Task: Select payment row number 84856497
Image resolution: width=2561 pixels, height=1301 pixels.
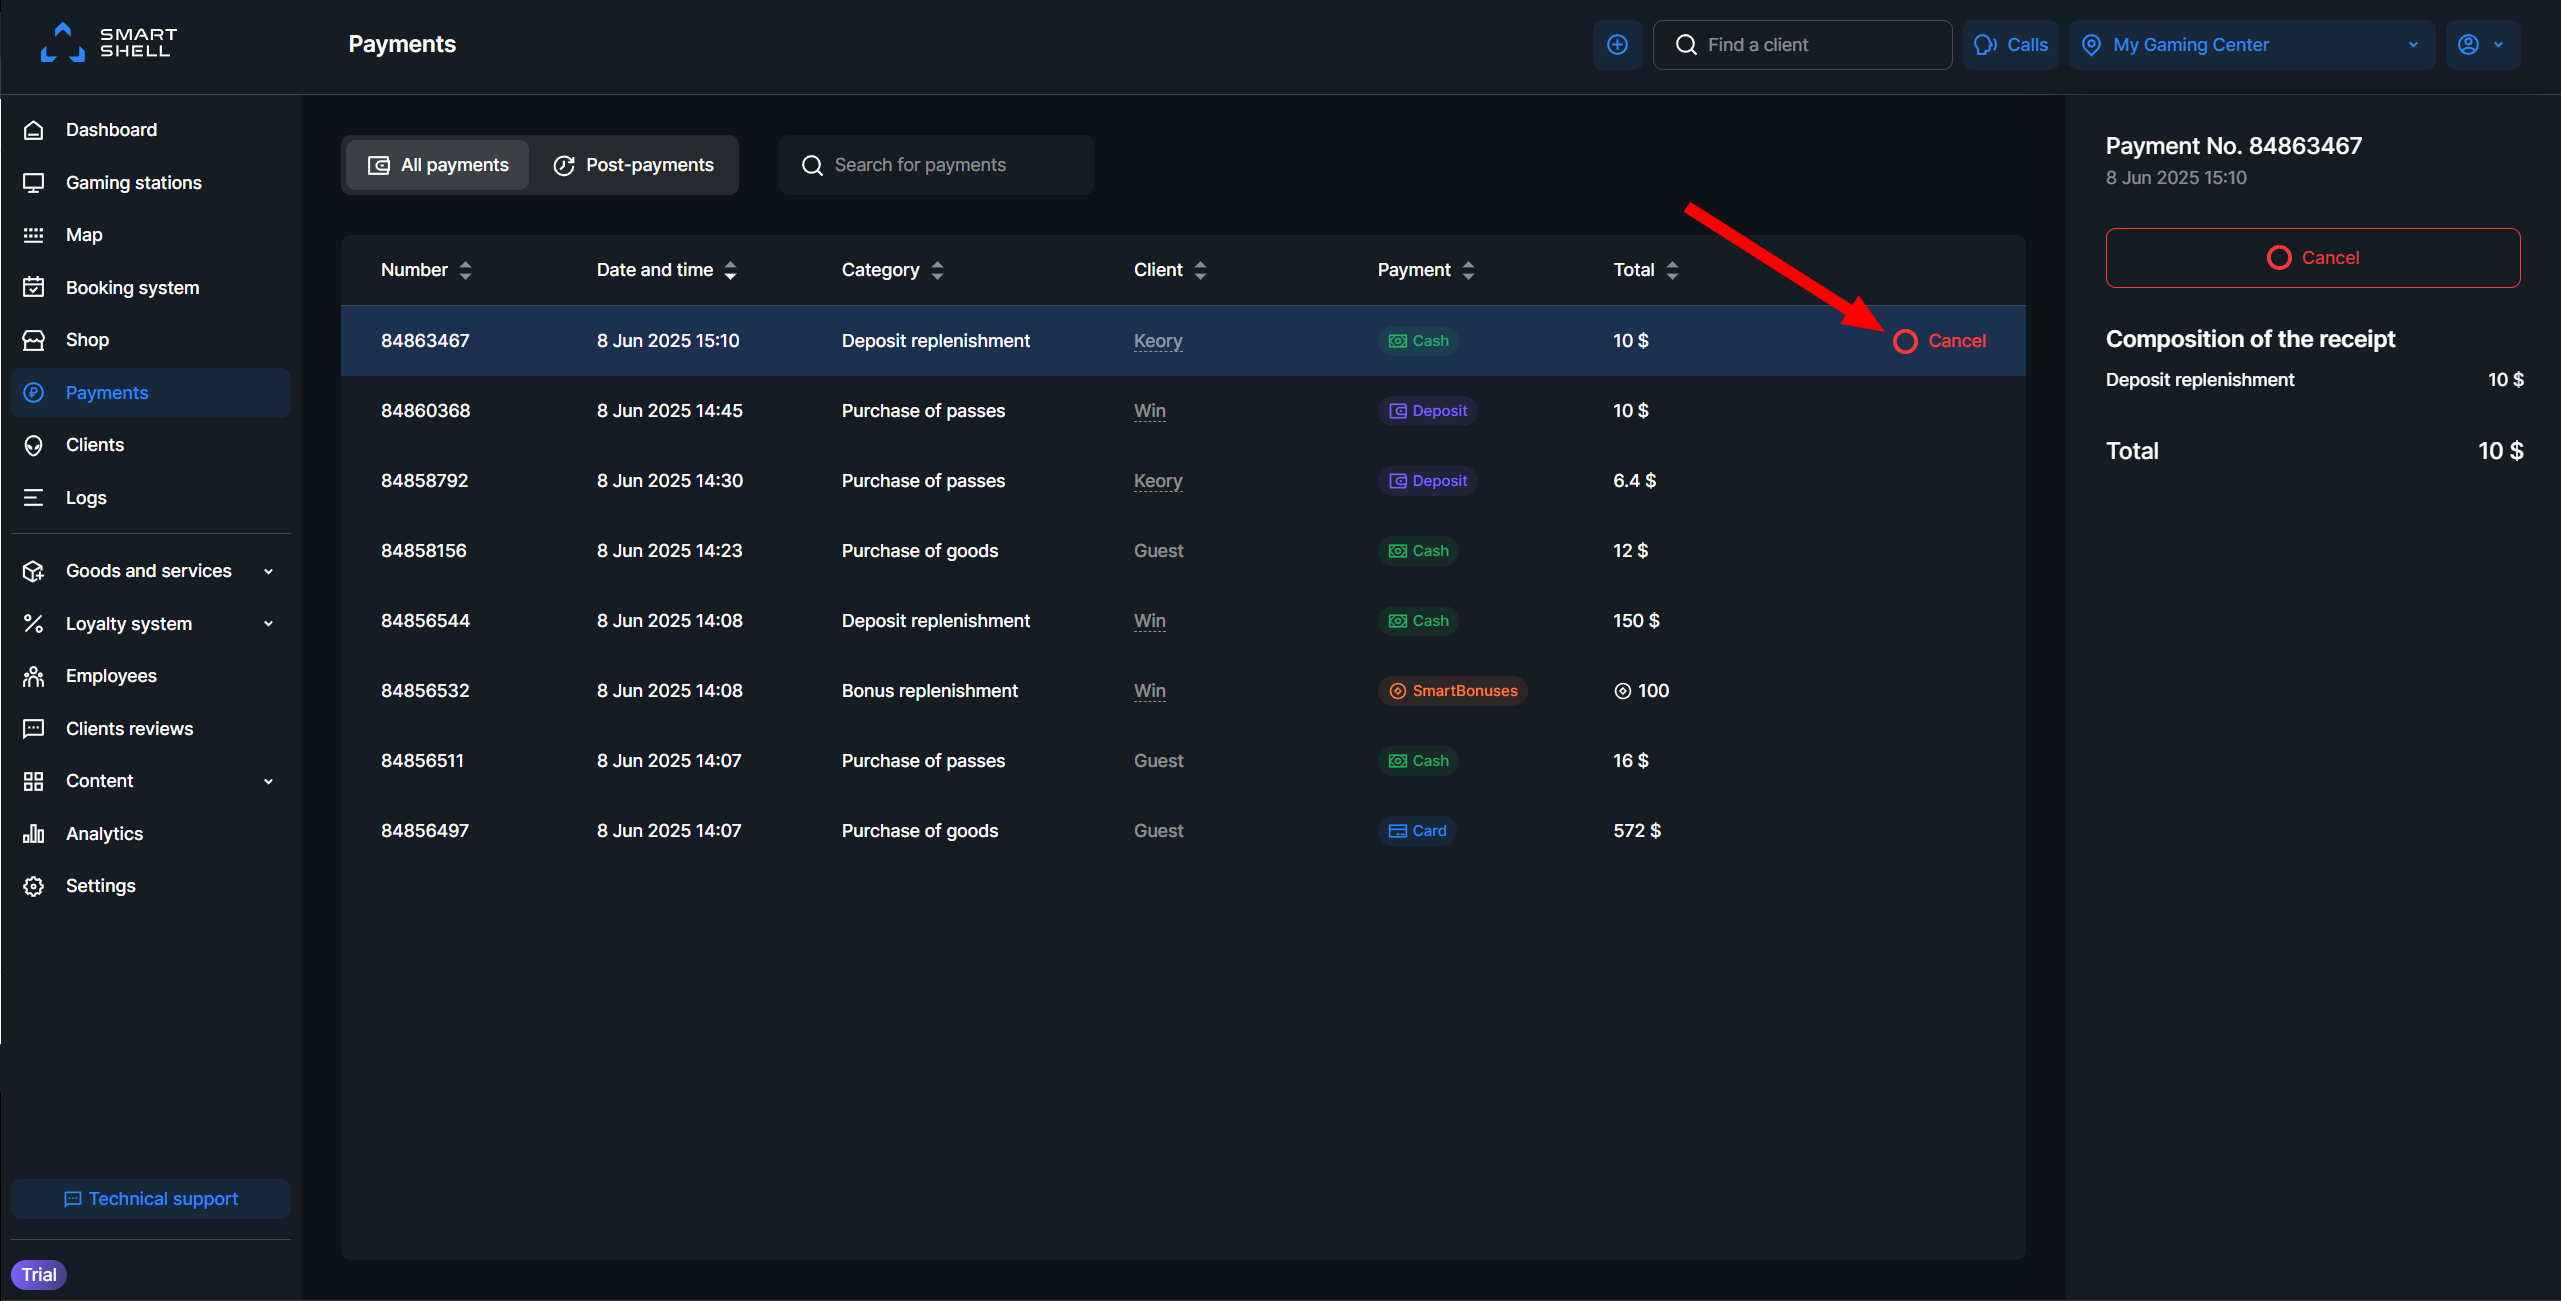Action: 1183,831
